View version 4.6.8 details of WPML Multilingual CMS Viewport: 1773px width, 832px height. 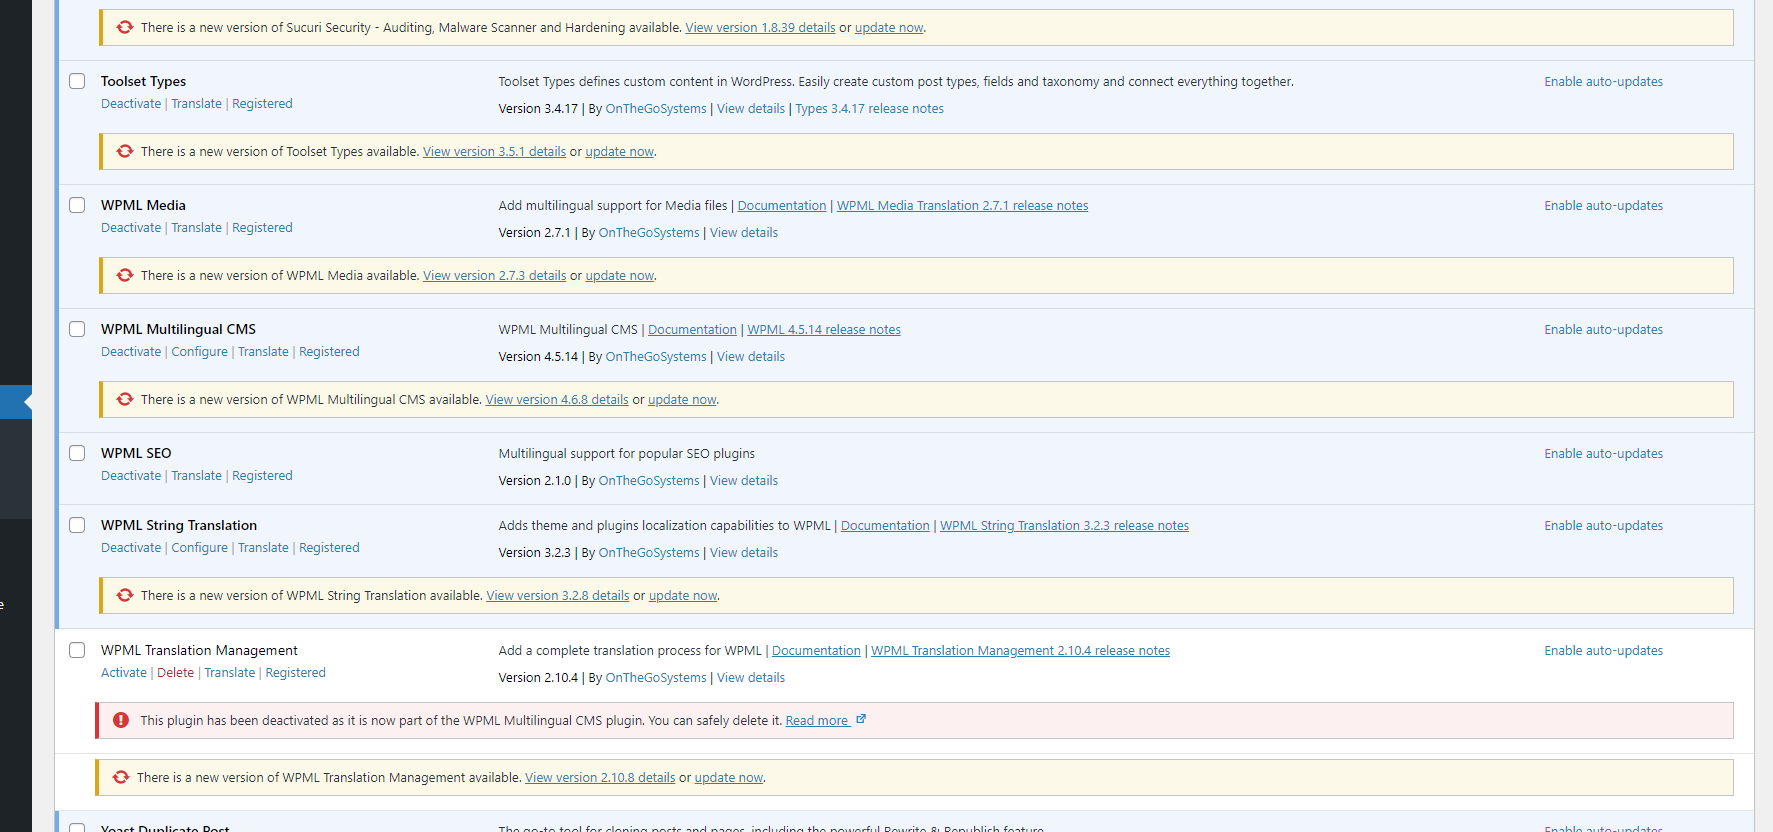[x=557, y=400]
